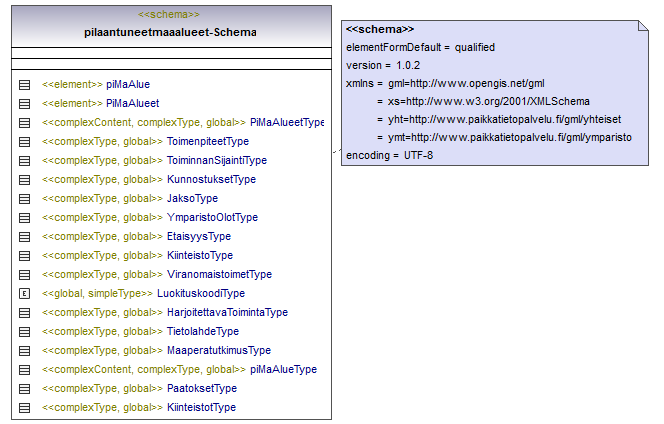The image size is (664, 424).
Task: Select the TietolahdeType entry
Action: coord(203,331)
